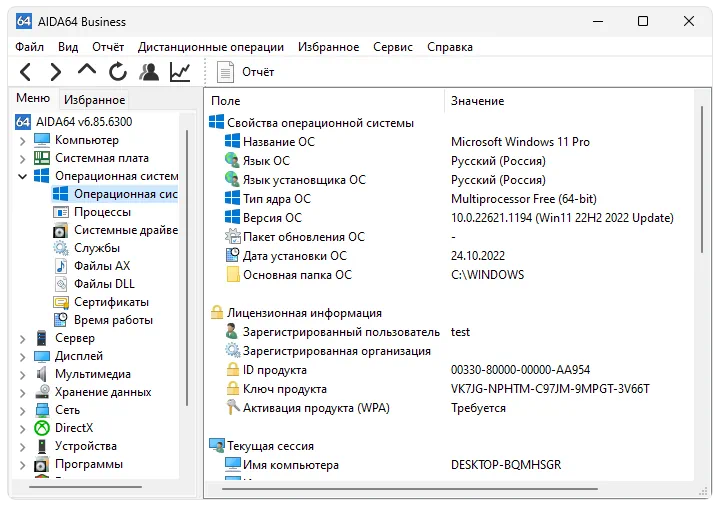The height and width of the screenshot is (505, 718).
Task: Click the Мультимедиа speaker icon
Action: pos(42,374)
